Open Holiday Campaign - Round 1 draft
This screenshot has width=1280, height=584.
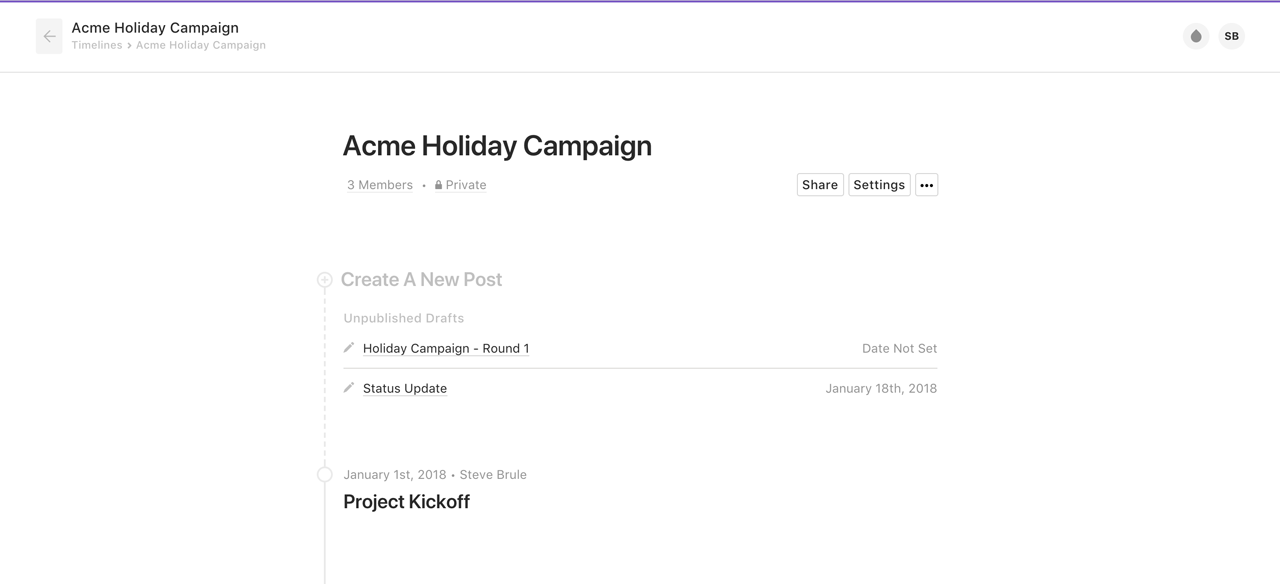446,348
